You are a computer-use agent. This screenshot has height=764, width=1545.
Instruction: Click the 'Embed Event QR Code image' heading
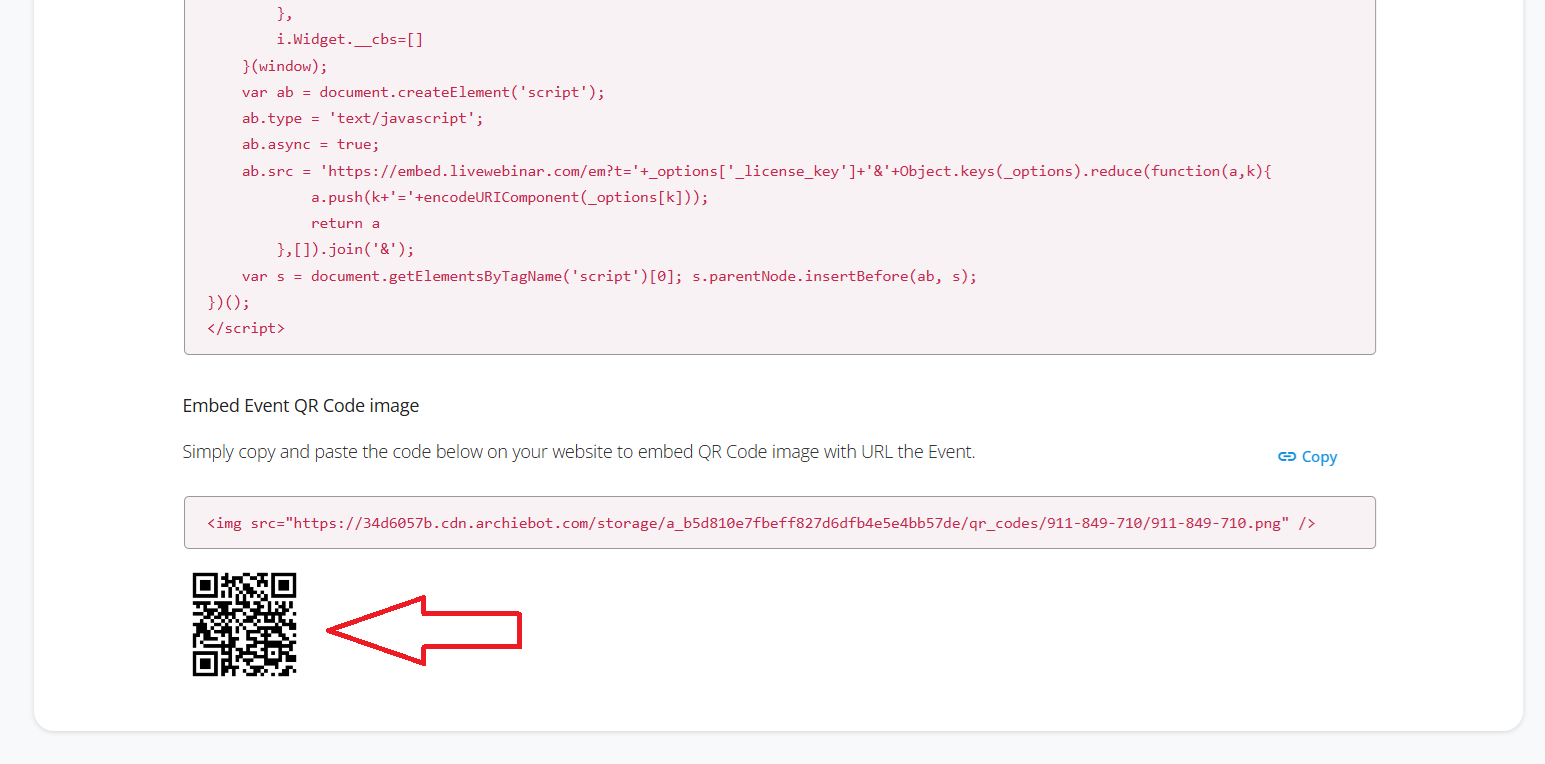click(x=300, y=406)
